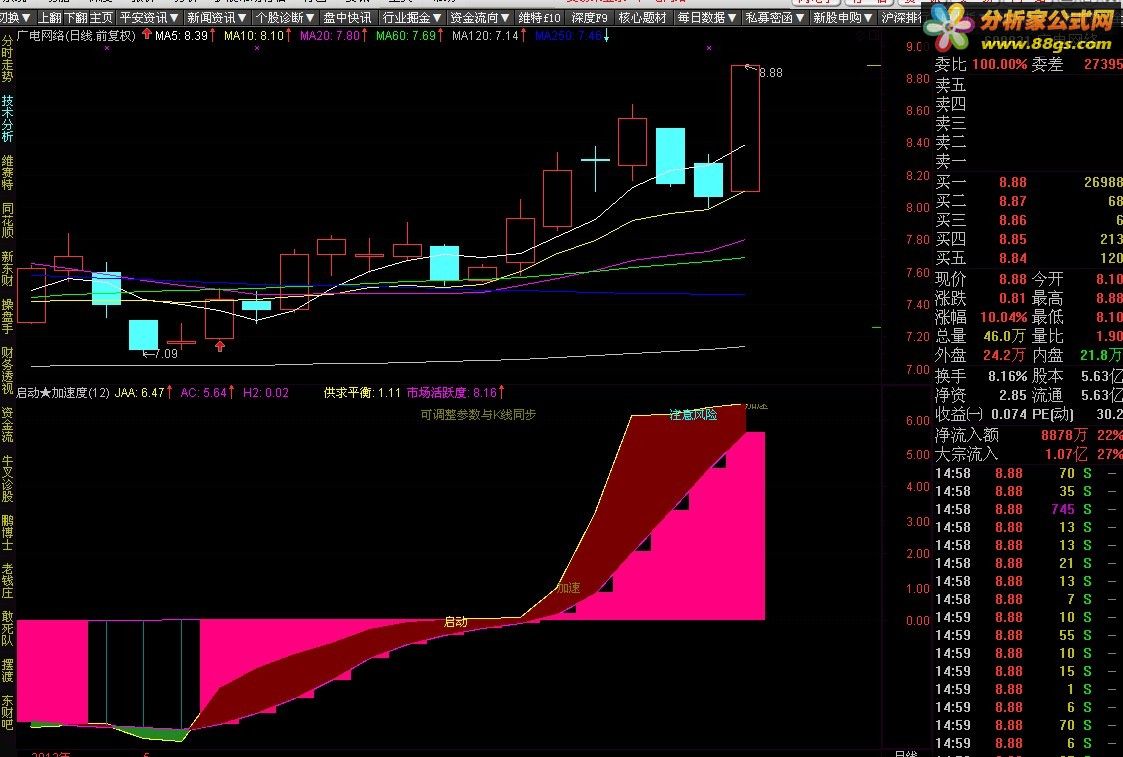Open the 私募密函 dropdown
The image size is (1123, 757).
(x=775, y=17)
